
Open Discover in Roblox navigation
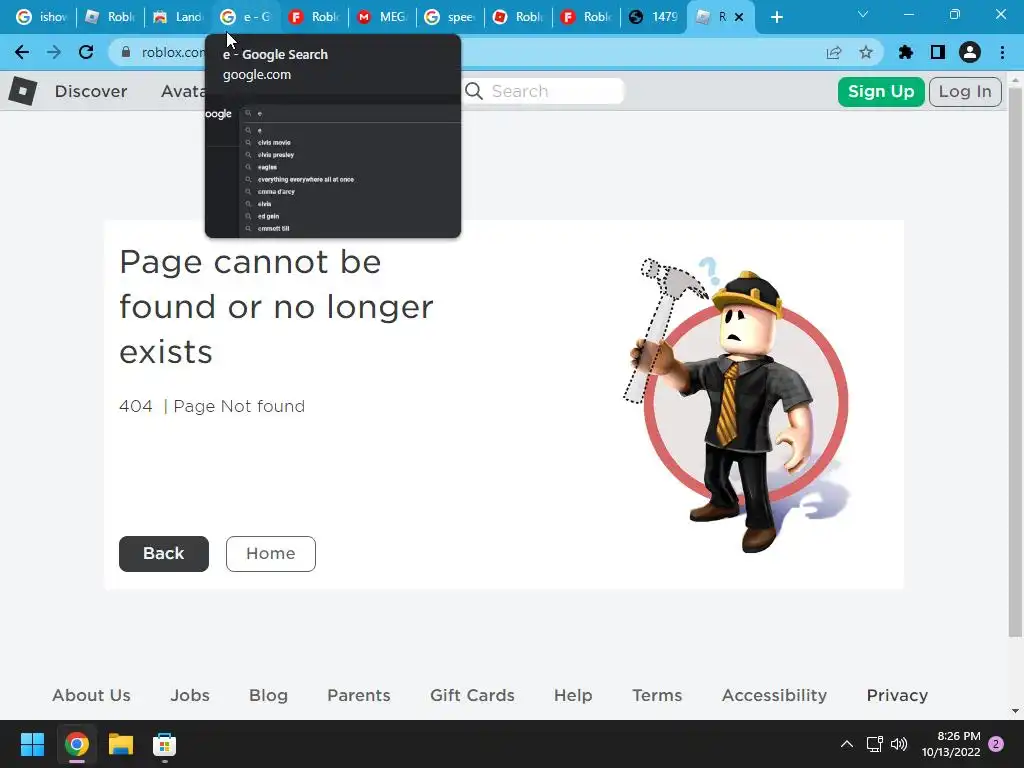(91, 91)
